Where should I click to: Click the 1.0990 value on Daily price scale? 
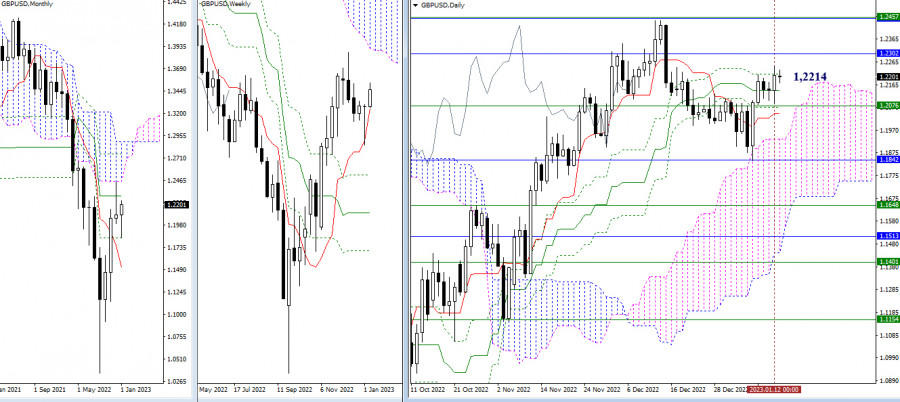888,357
